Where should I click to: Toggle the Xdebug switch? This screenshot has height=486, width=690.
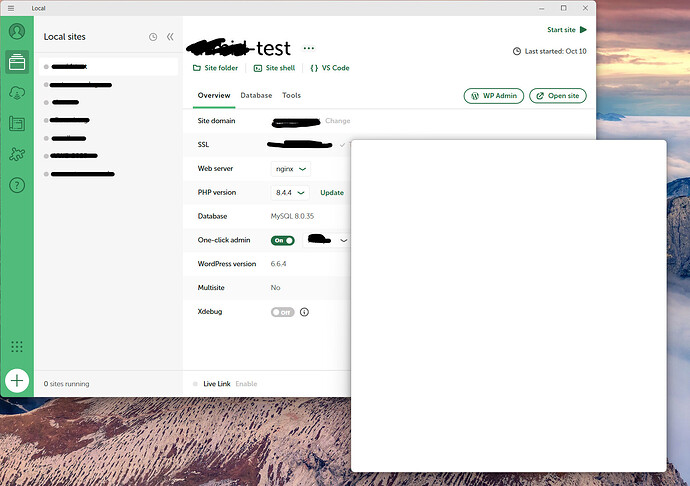[x=283, y=312]
